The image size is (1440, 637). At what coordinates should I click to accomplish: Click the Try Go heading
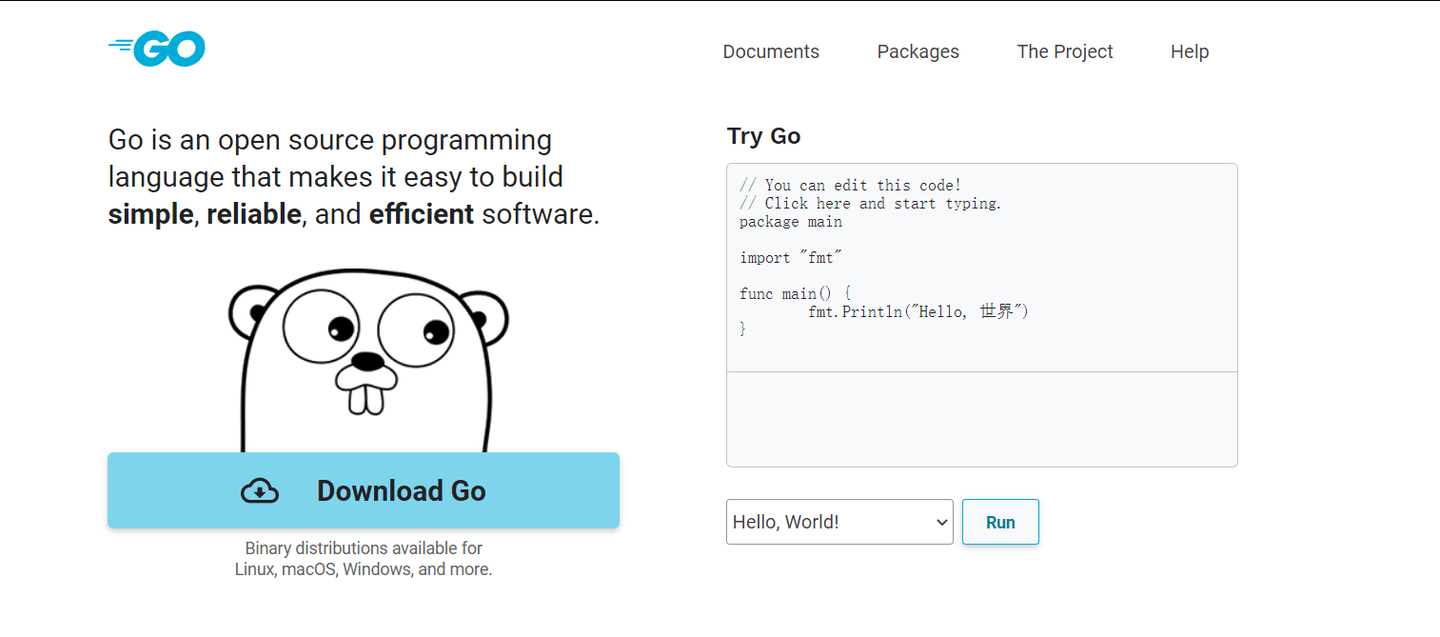point(763,136)
